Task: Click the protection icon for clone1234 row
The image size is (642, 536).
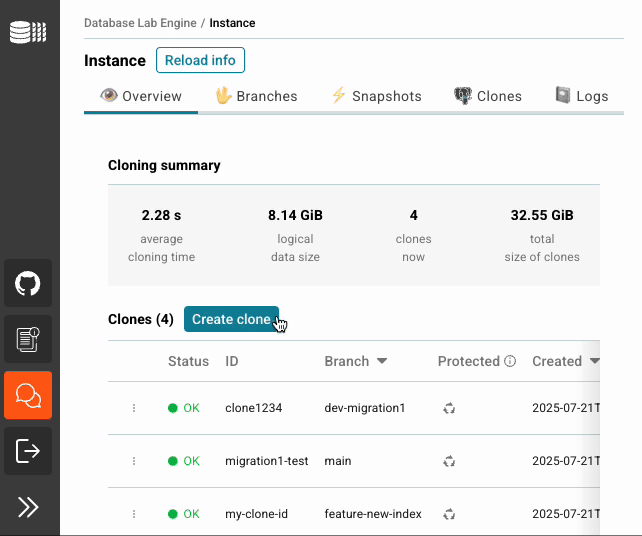Action: point(449,408)
